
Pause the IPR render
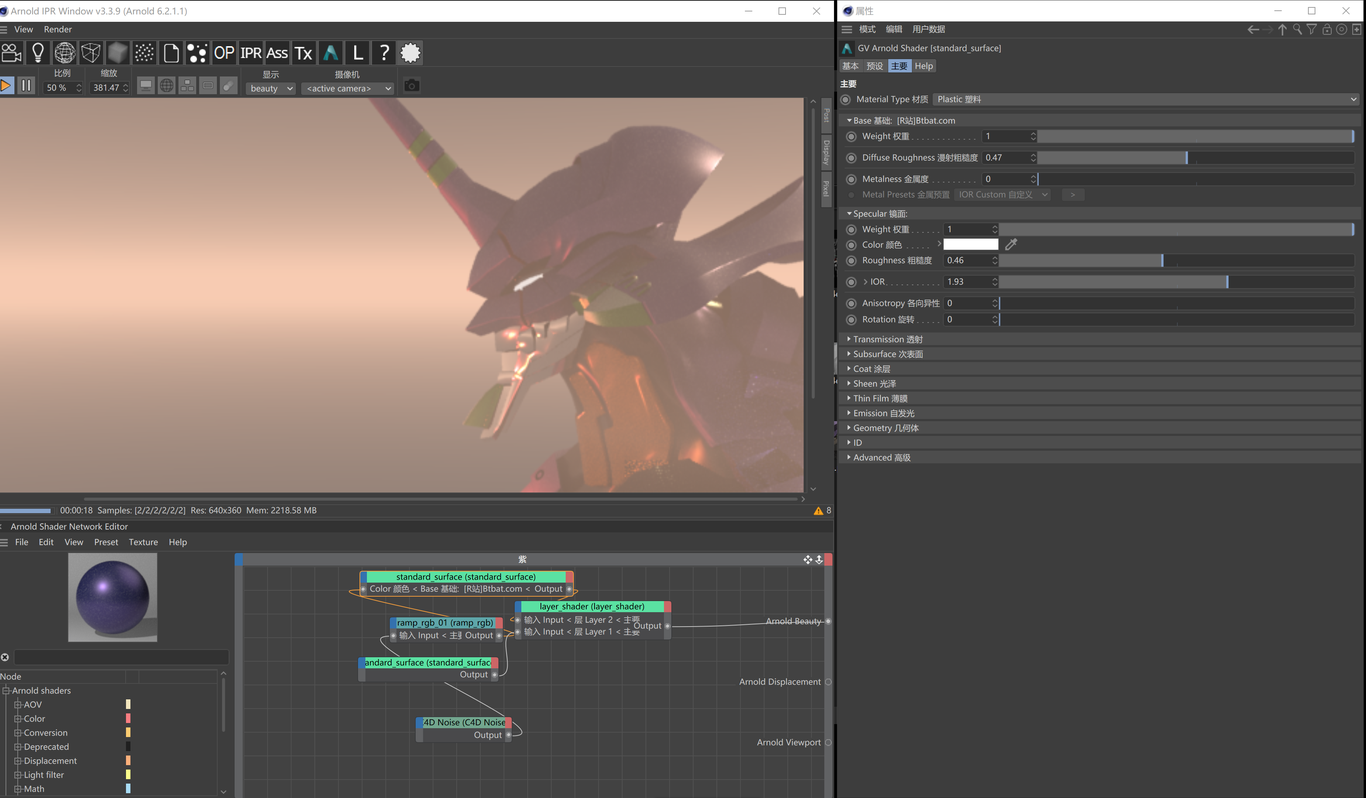[x=26, y=86]
